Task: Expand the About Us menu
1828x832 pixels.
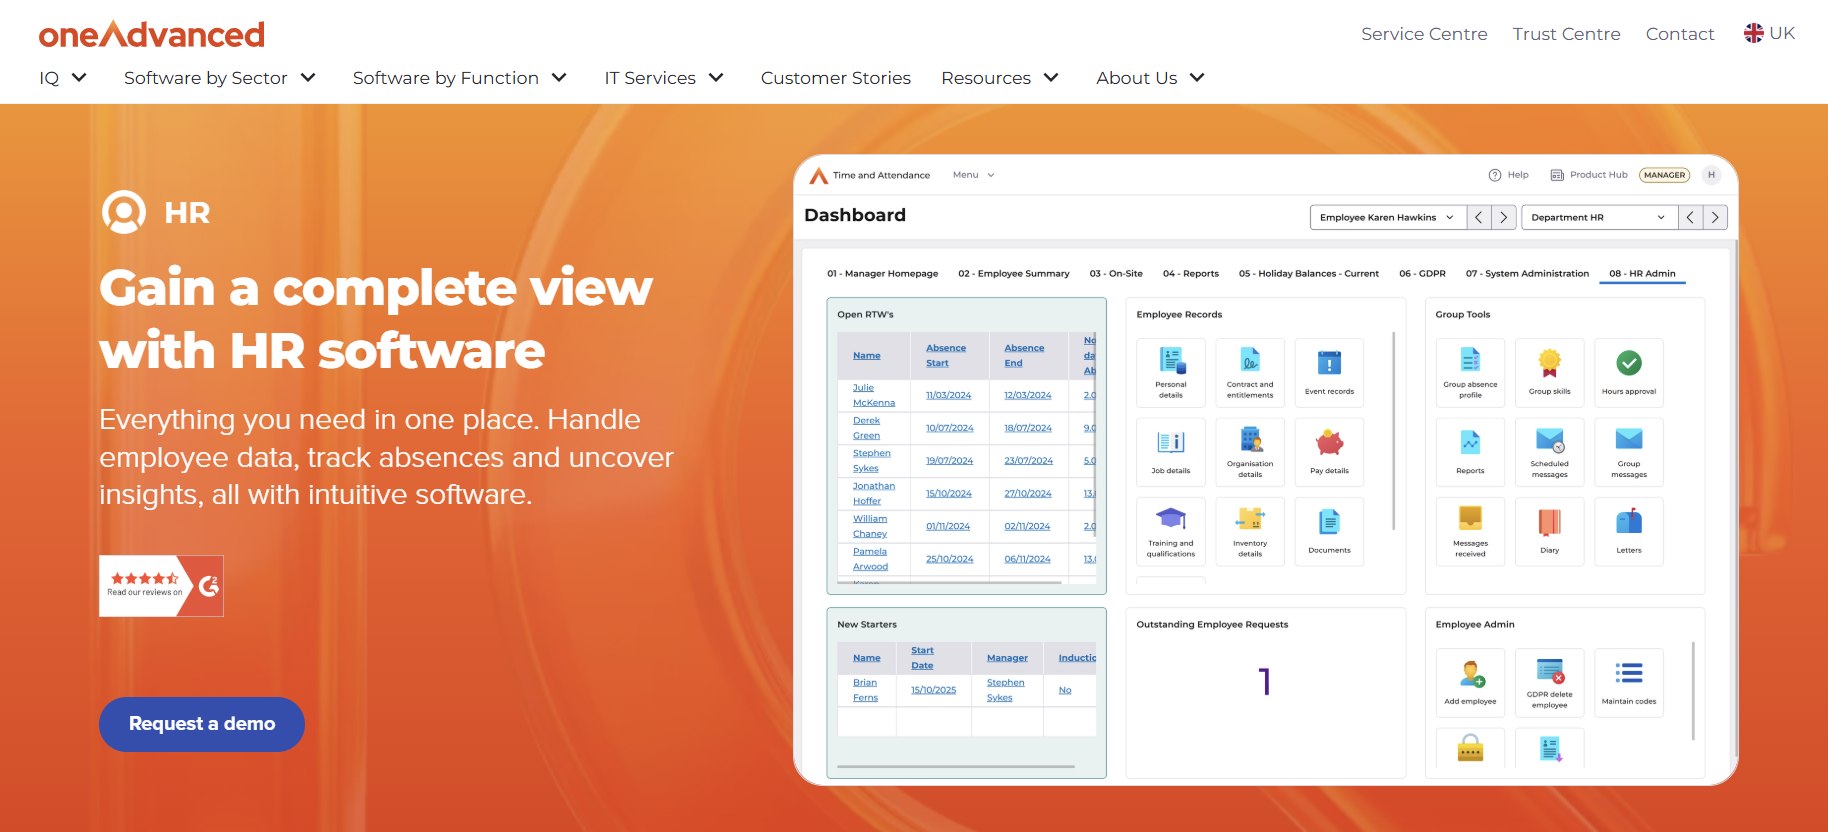Action: point(1150,78)
